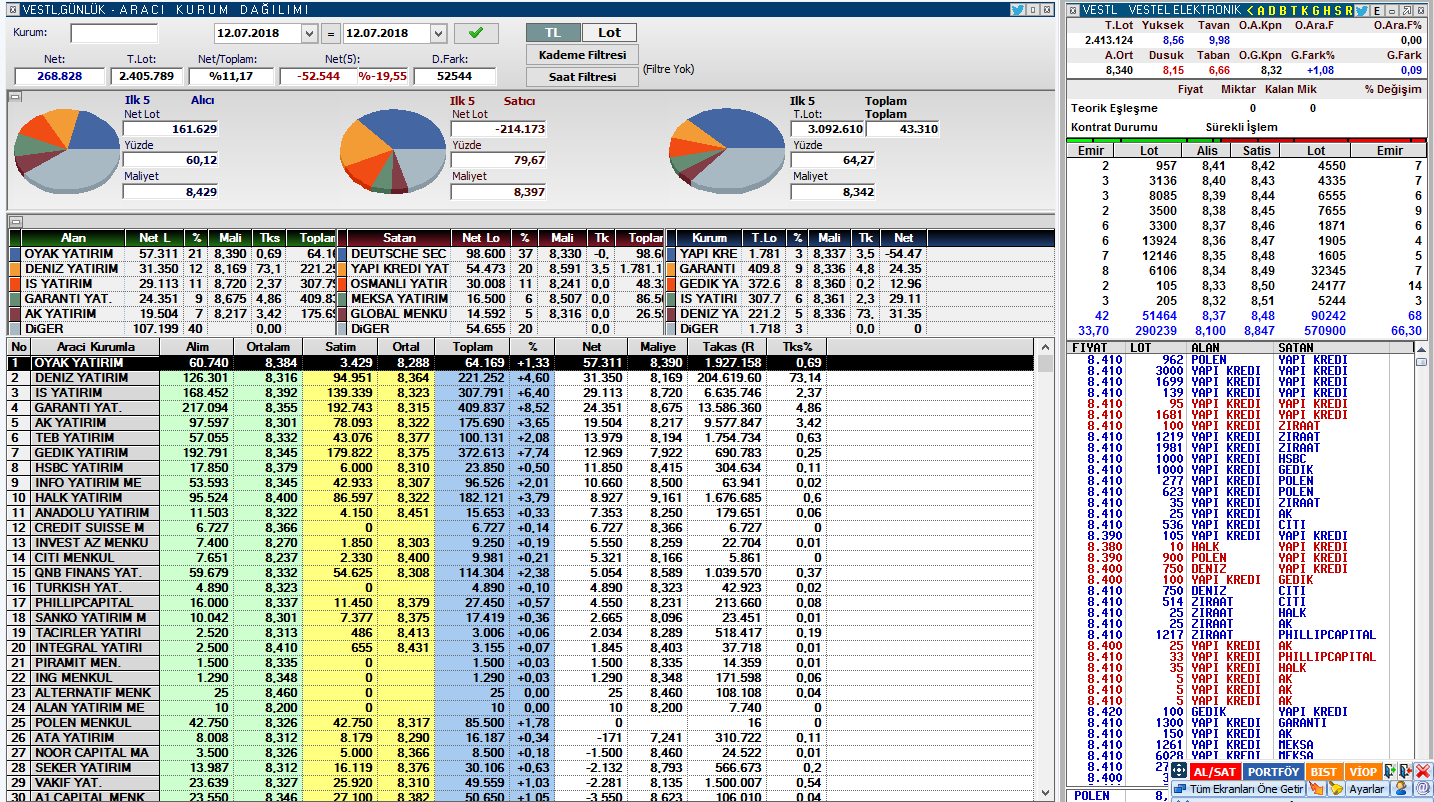Open the Saat Filtresi button
Viewport: 1434px width, 802px height.
click(582, 77)
